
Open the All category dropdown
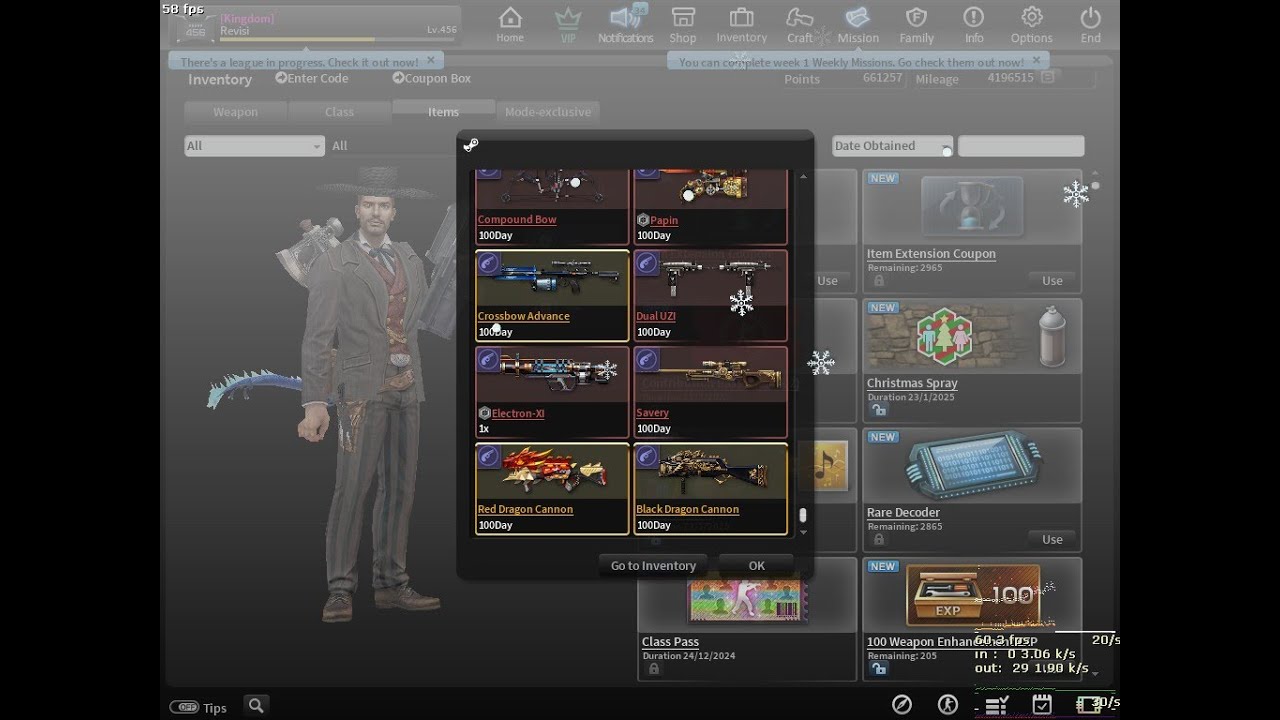[x=254, y=146]
